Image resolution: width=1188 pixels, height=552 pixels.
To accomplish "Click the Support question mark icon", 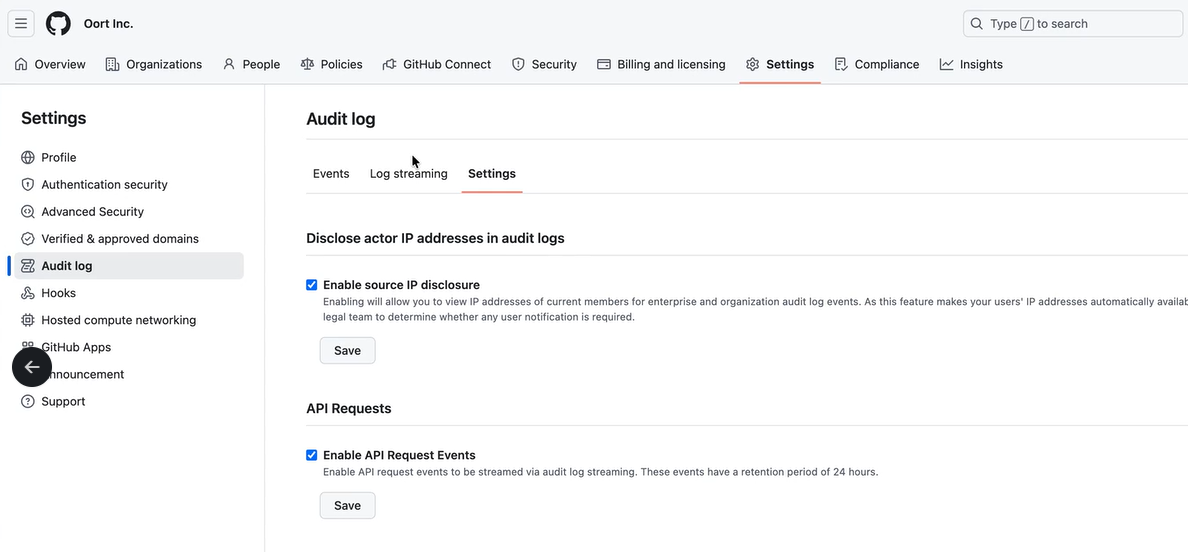I will [28, 402].
